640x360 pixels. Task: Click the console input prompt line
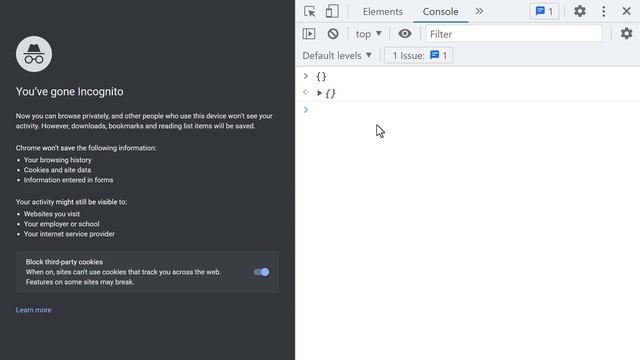click(467, 109)
